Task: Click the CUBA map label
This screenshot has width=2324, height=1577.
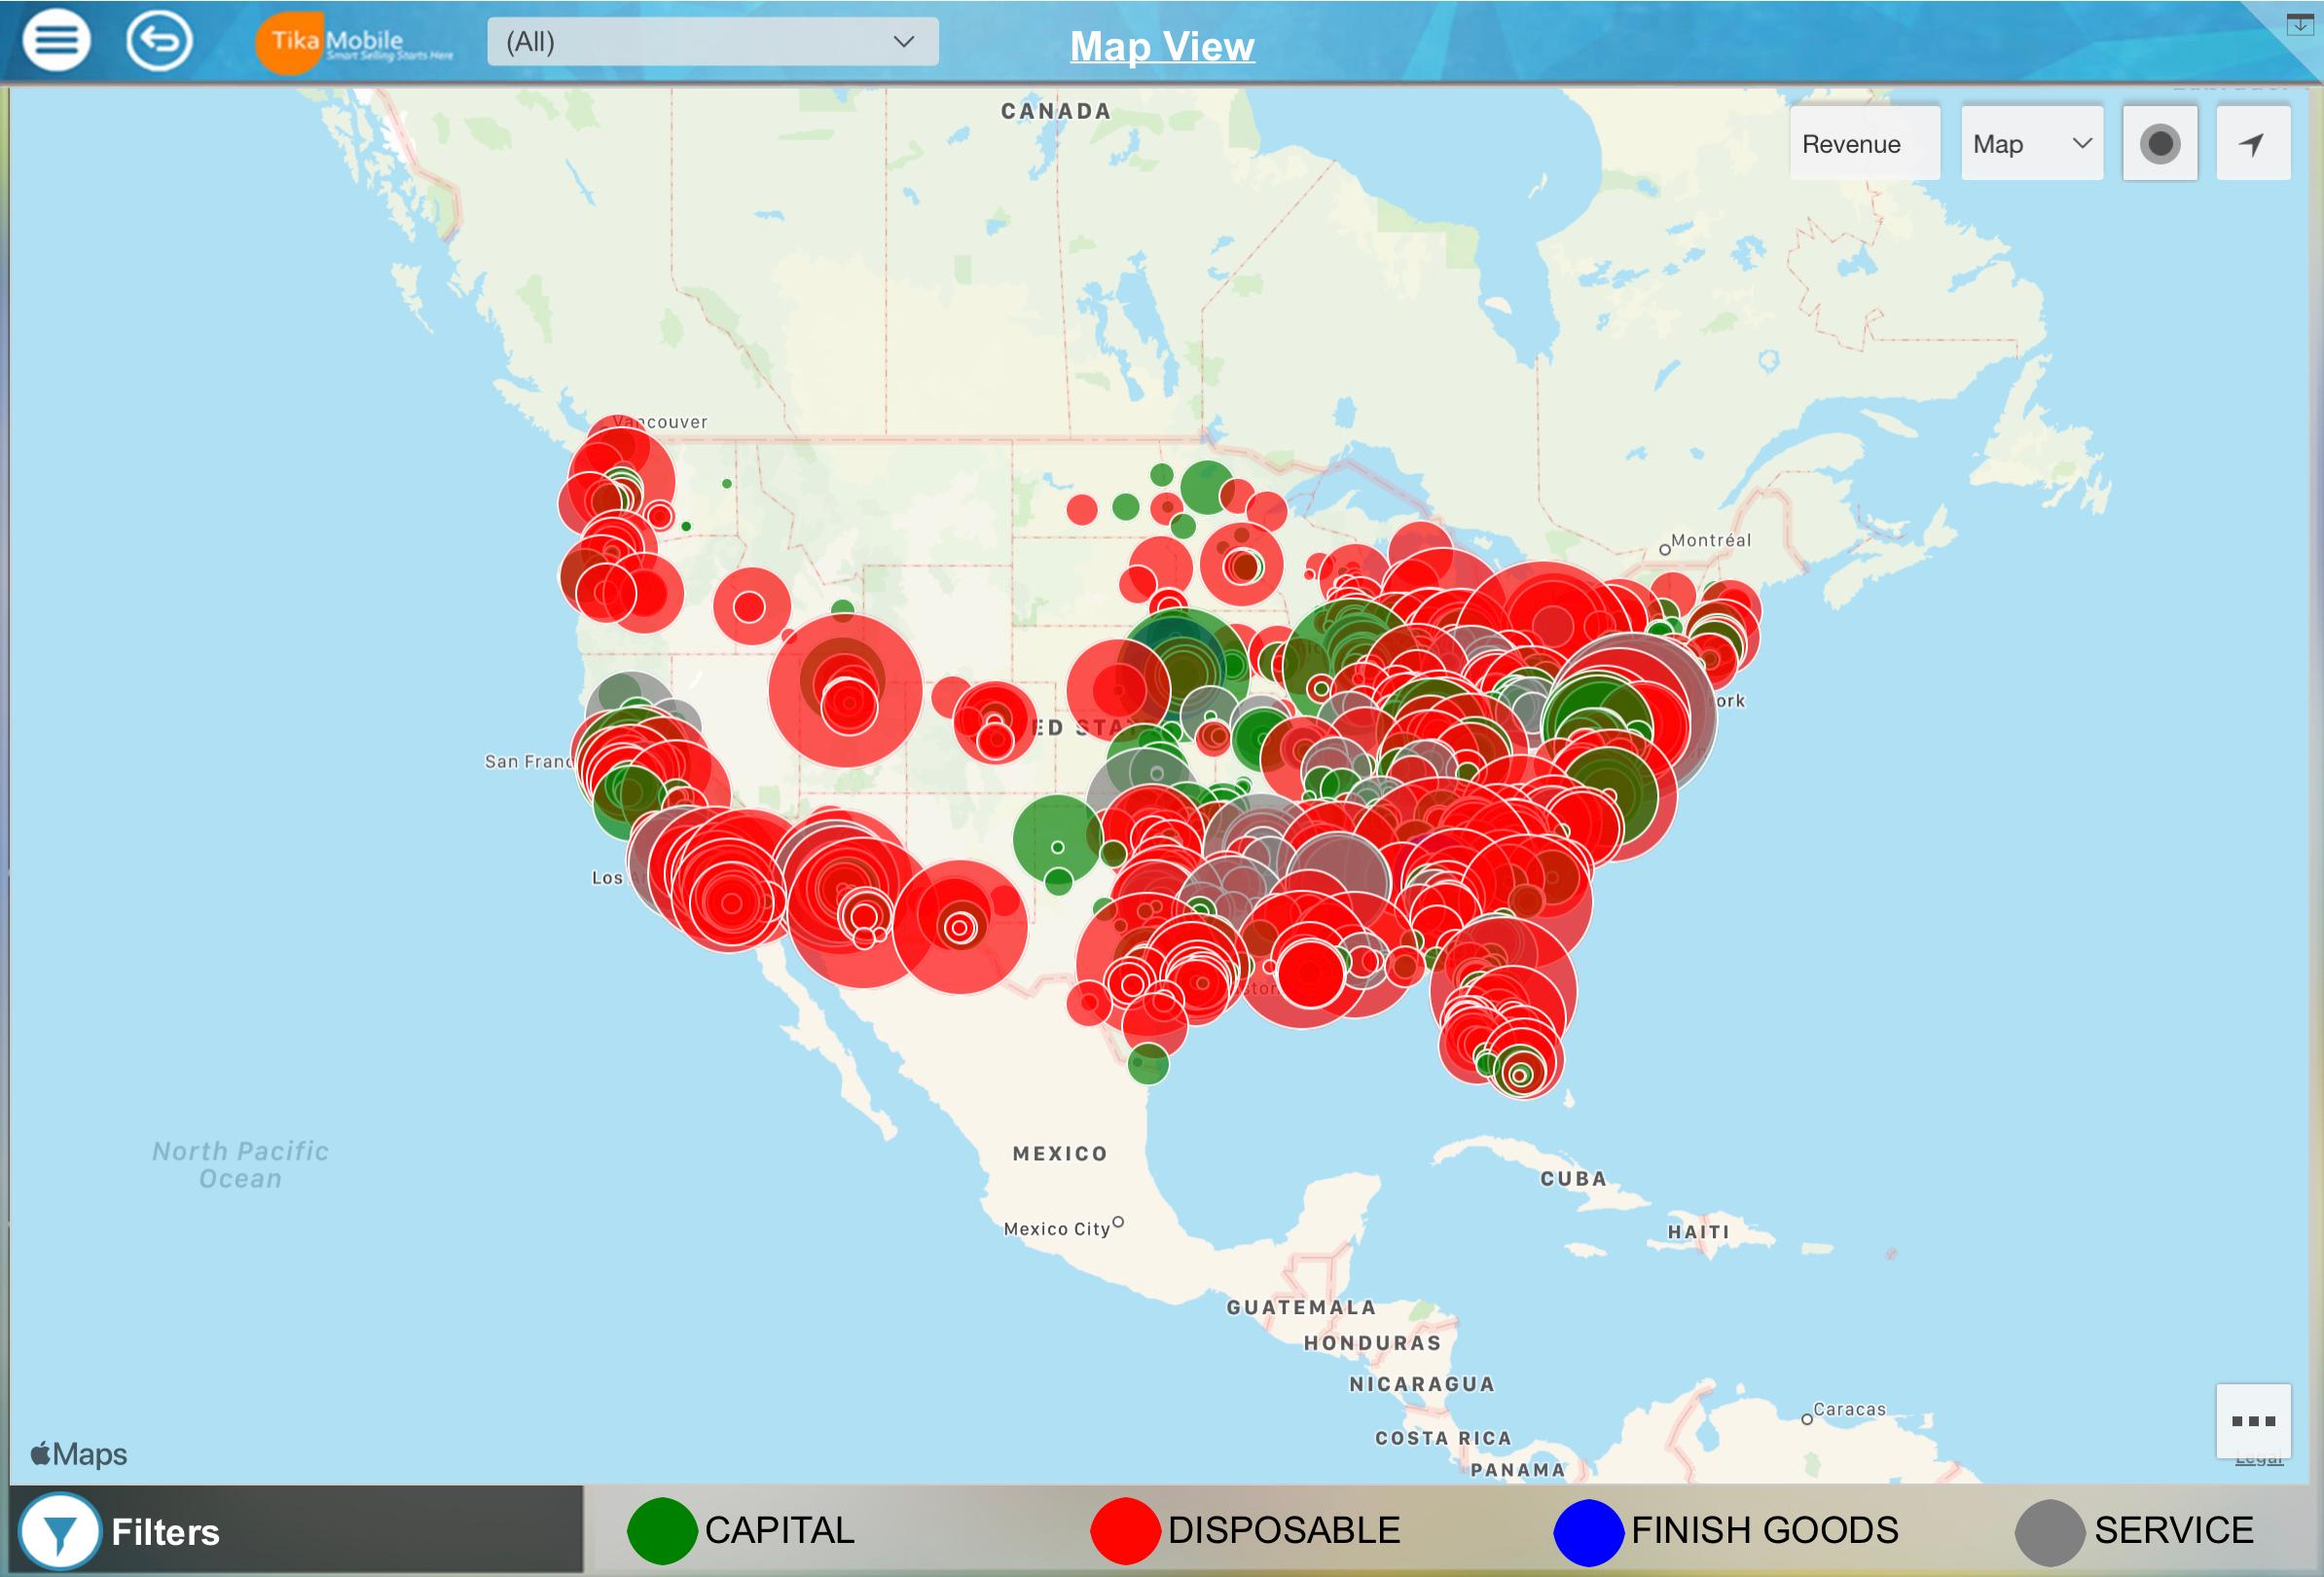Action: pos(1573,1179)
